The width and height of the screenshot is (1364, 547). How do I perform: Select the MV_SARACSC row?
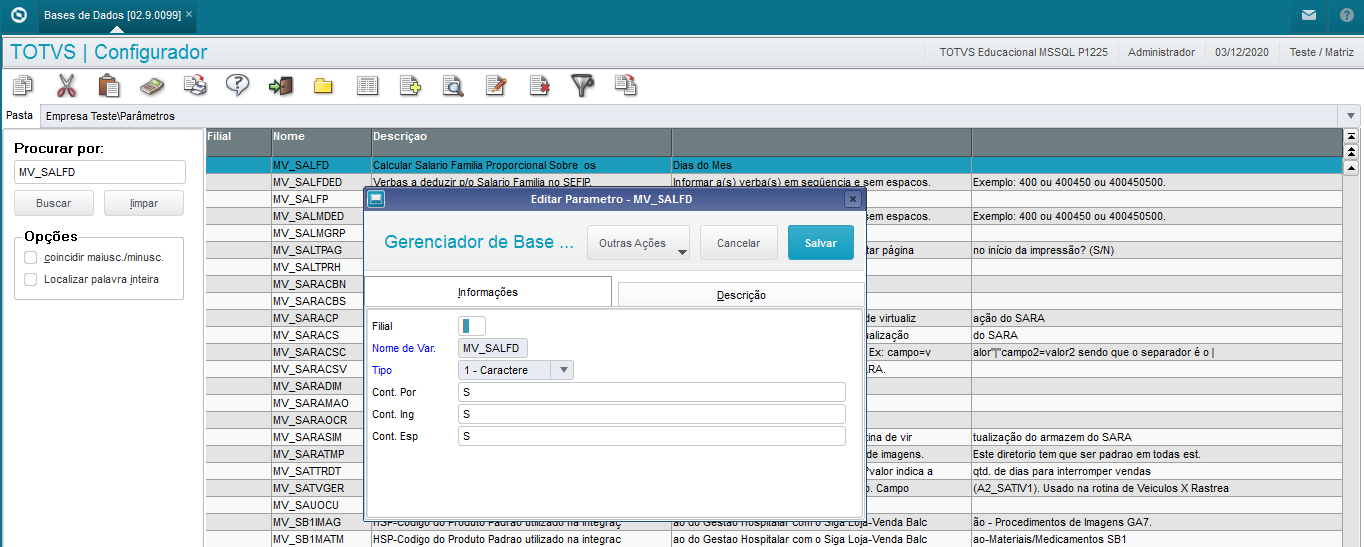(x=773, y=352)
